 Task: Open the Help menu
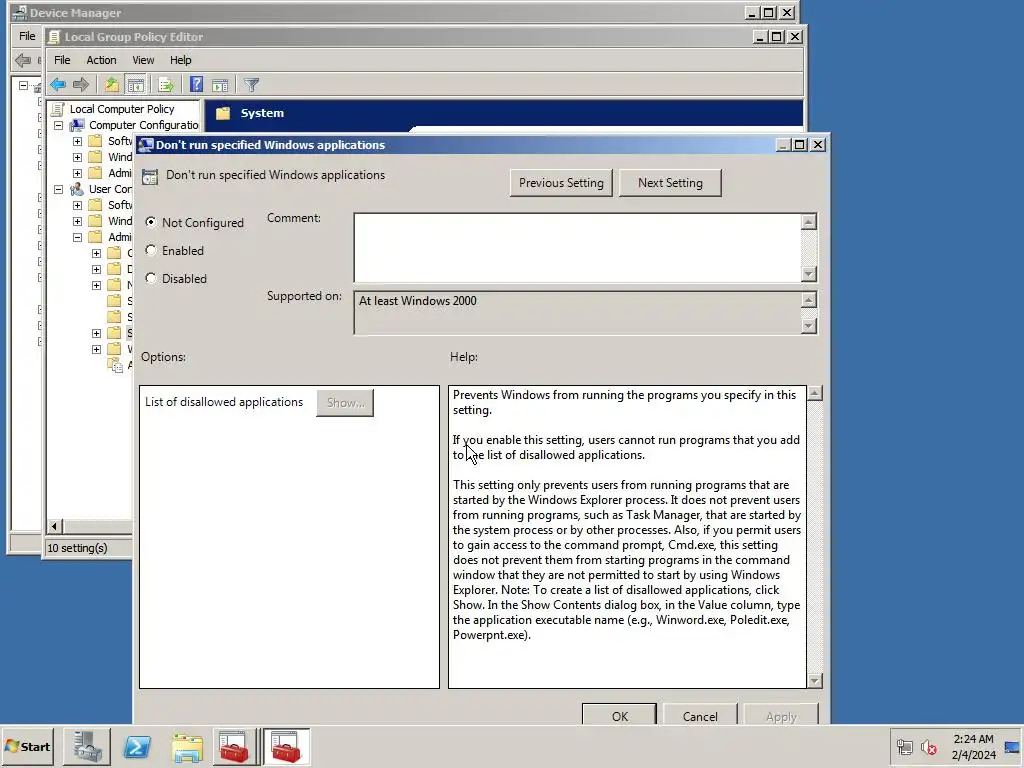pos(180,60)
